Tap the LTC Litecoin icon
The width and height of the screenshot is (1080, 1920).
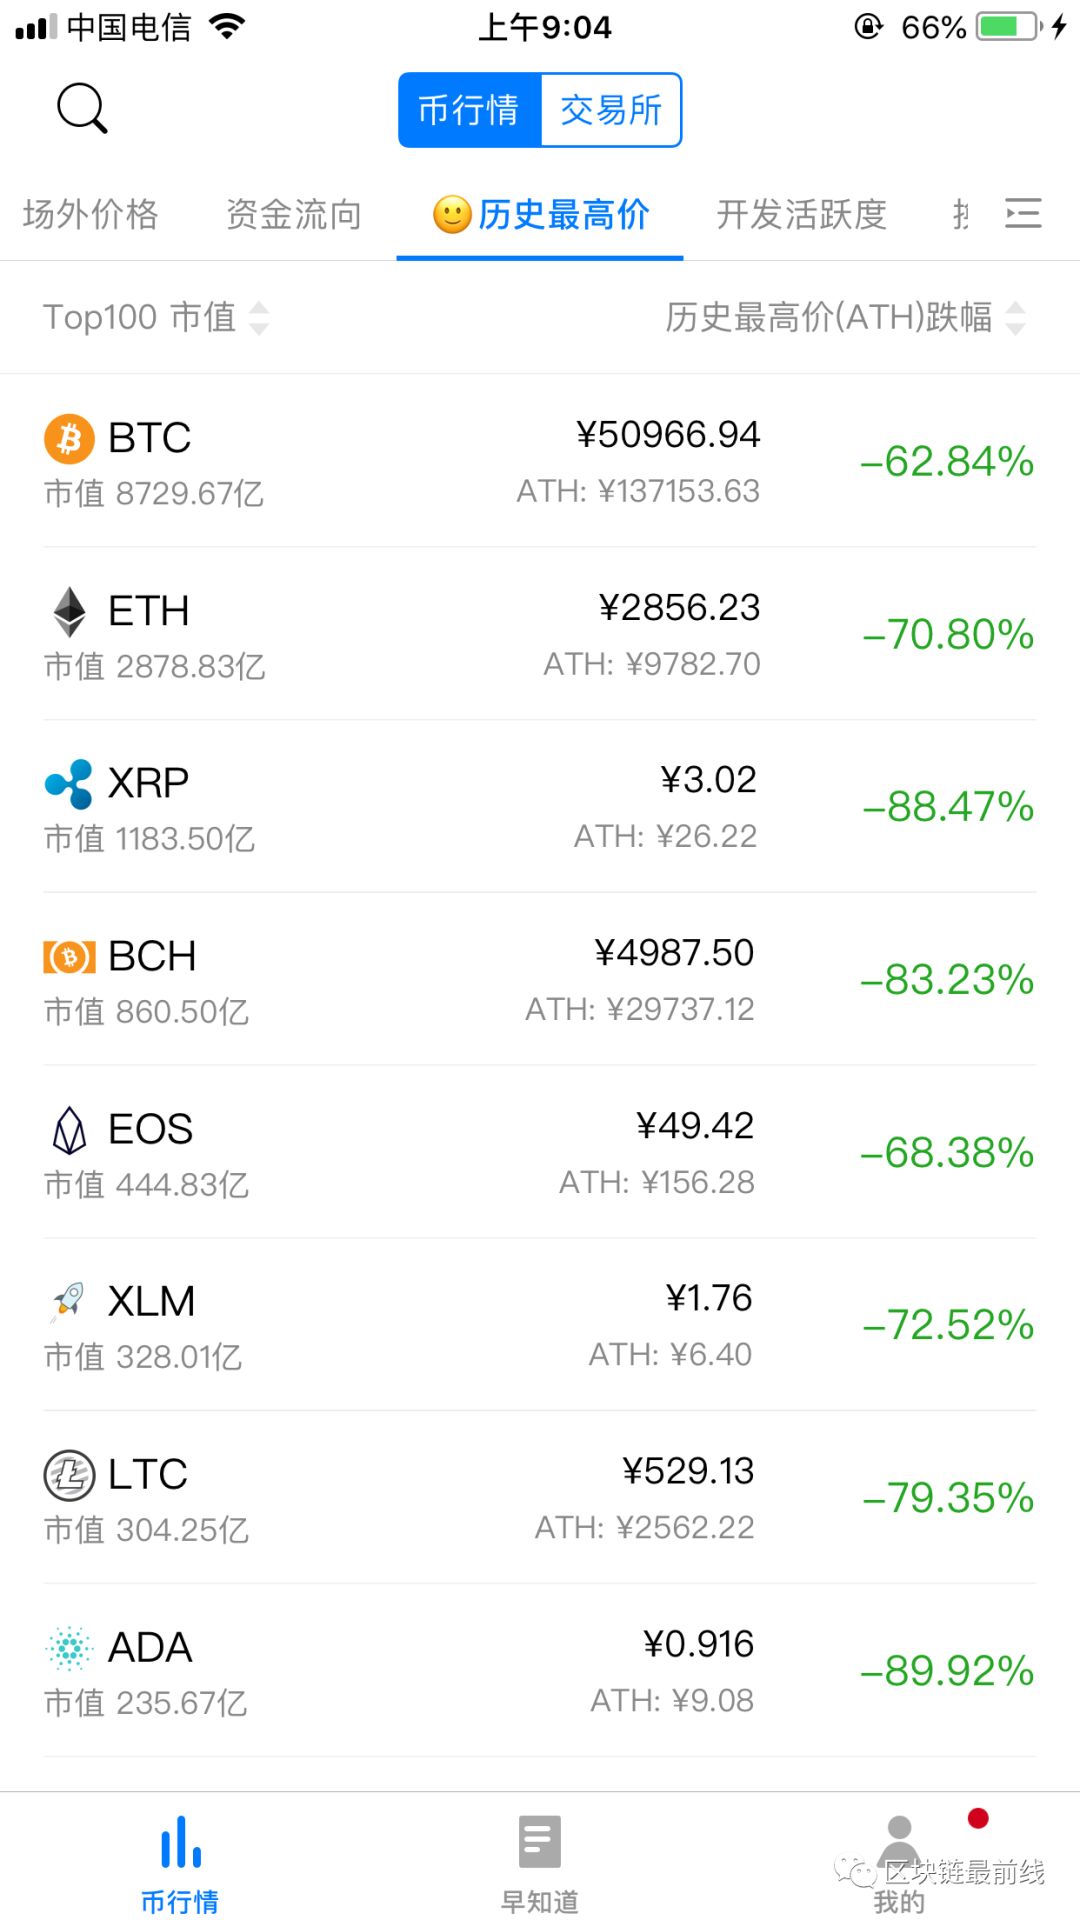[x=69, y=1475]
